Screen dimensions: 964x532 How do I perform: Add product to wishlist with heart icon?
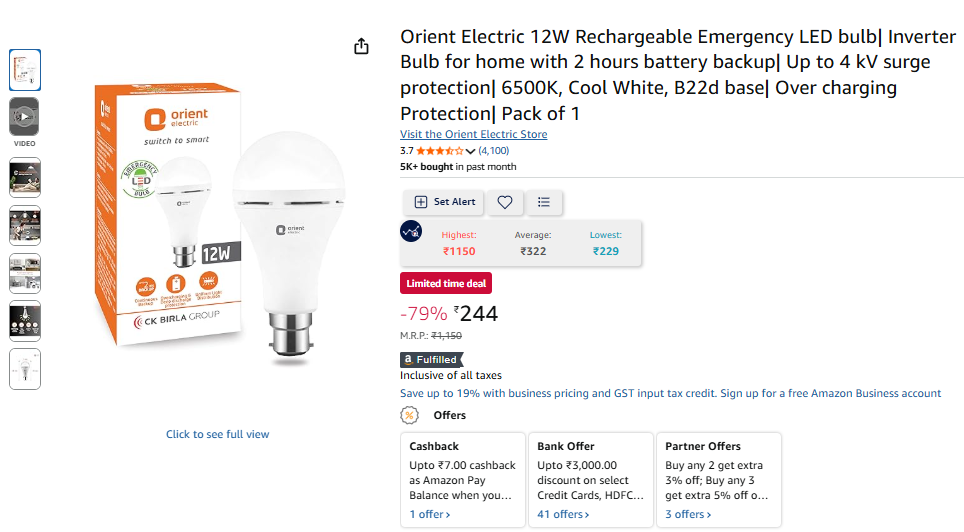[x=505, y=202]
